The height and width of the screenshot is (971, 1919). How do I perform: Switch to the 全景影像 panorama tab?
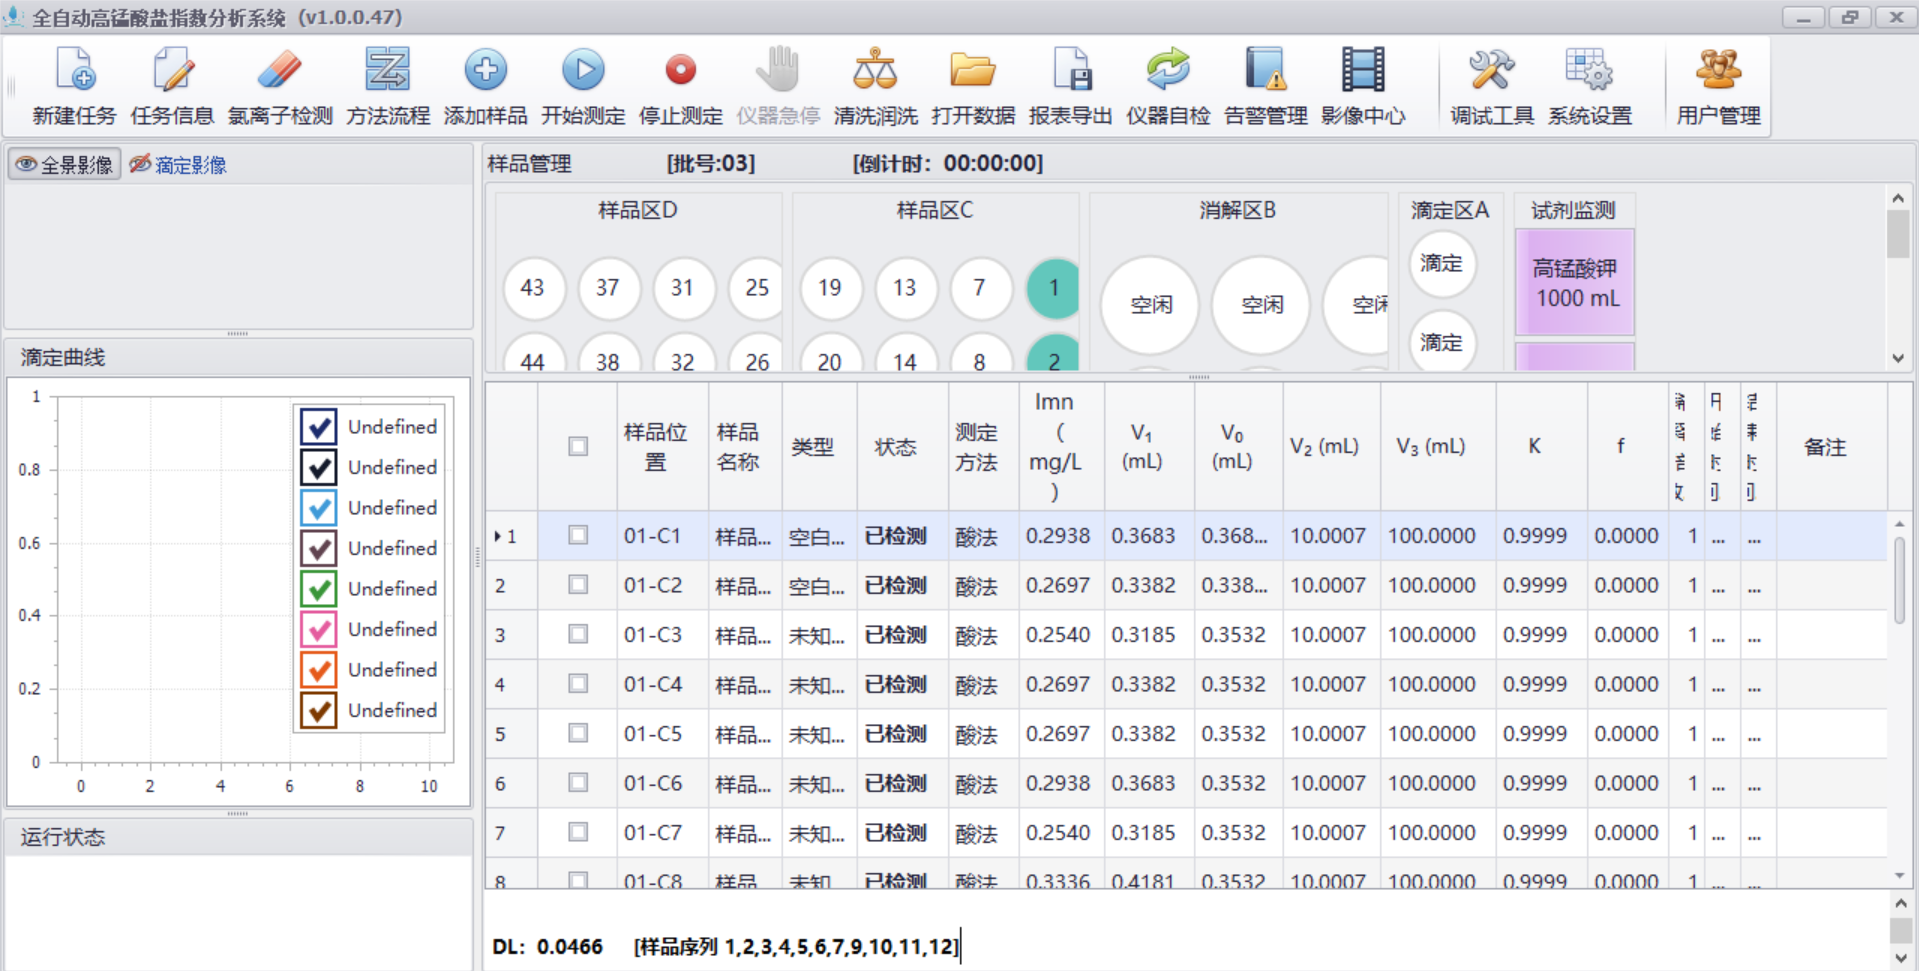tap(65, 165)
